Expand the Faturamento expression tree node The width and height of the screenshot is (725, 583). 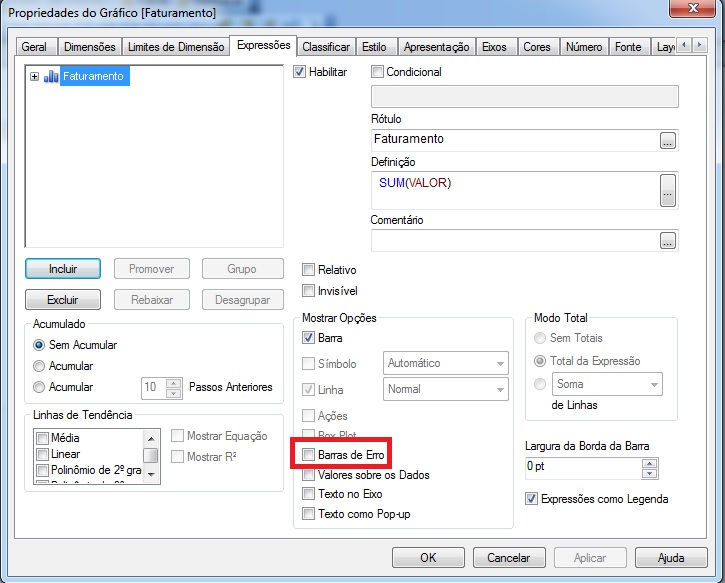pos(35,76)
